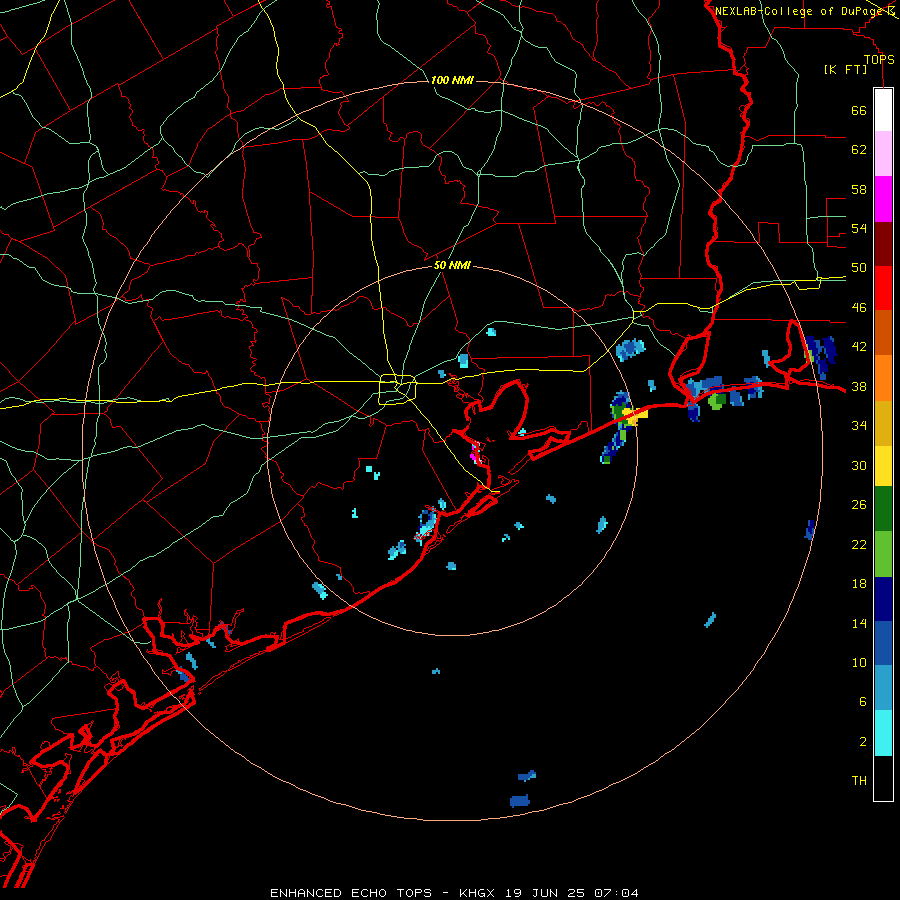The image size is (900, 900).
Task: Click the KHGX station identifier
Action: point(476,893)
